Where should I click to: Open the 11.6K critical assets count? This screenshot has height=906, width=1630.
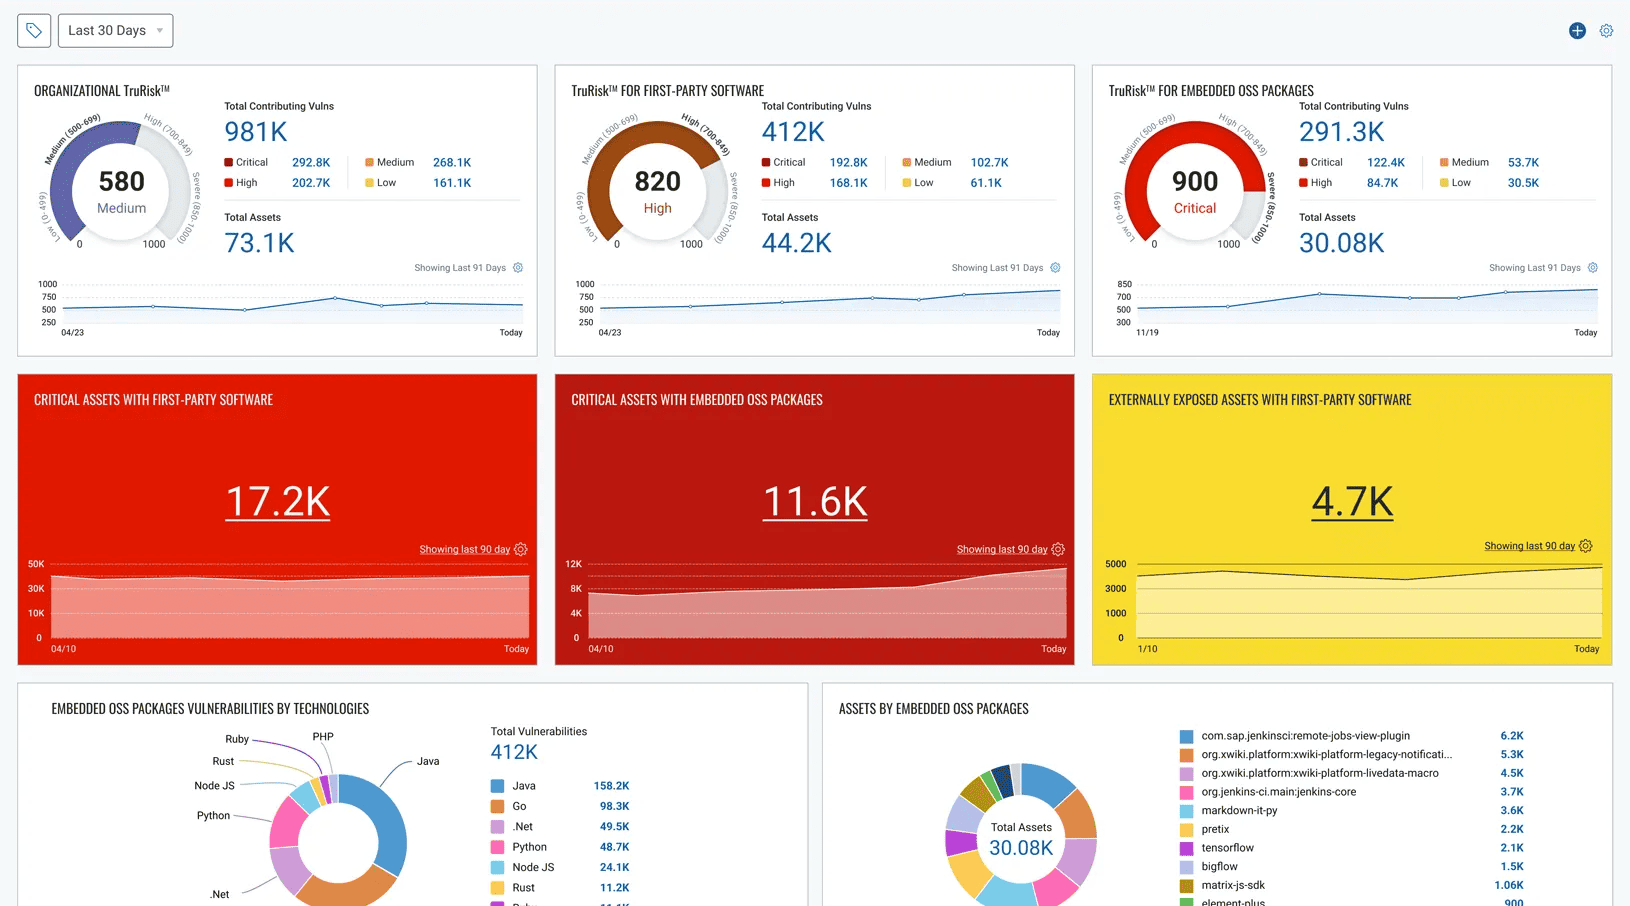coord(815,502)
